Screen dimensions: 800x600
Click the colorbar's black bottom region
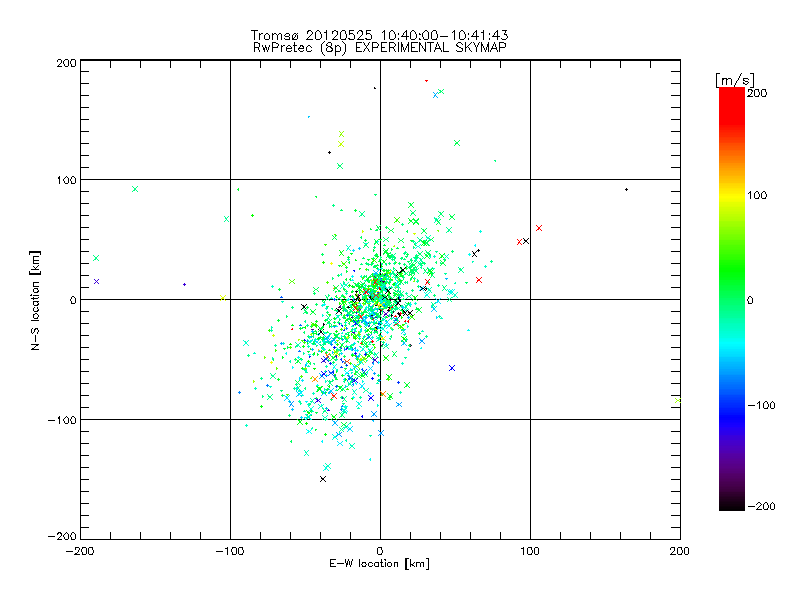732,502
